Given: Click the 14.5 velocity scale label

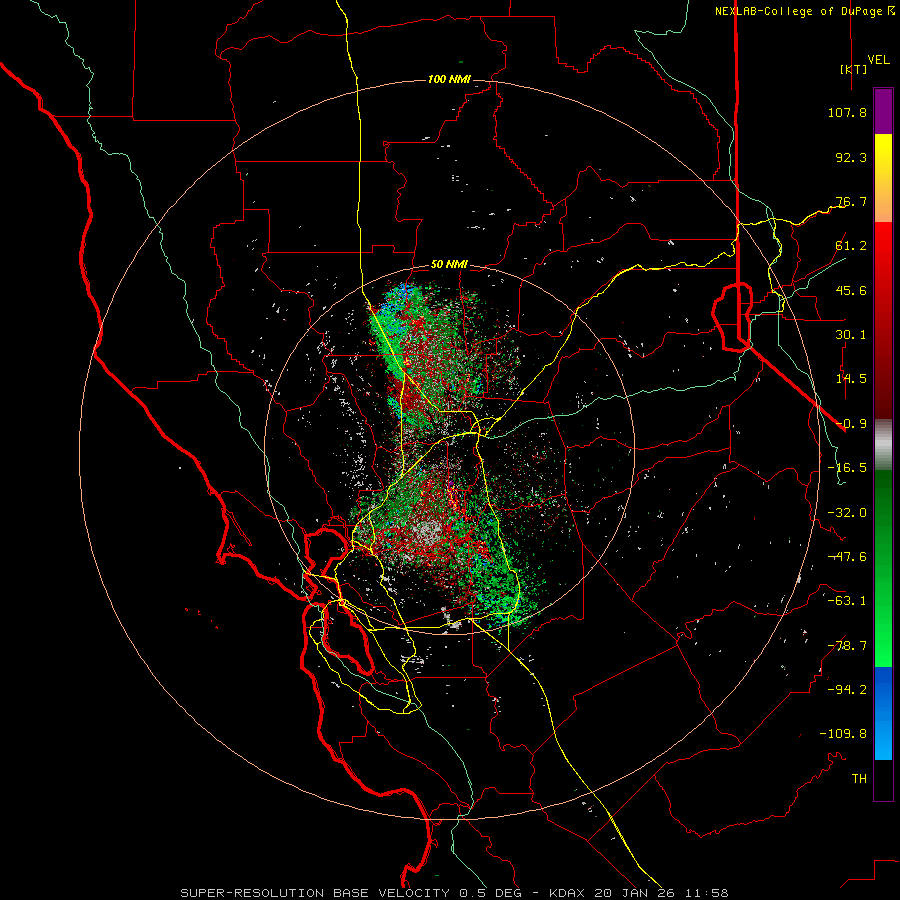Looking at the screenshot, I should 851,379.
